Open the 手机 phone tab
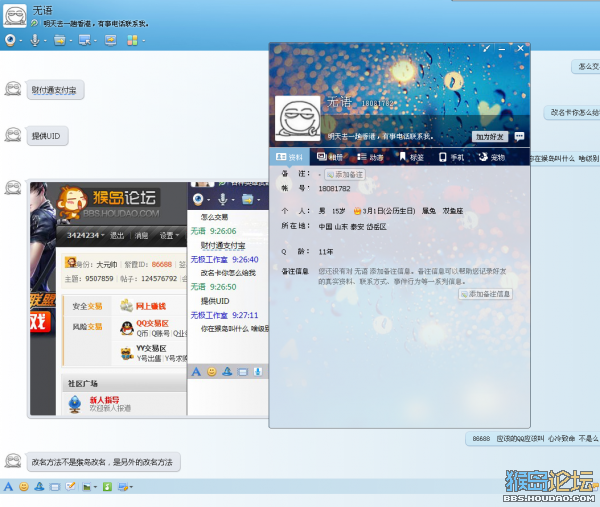This screenshot has width=600, height=507. 452,157
